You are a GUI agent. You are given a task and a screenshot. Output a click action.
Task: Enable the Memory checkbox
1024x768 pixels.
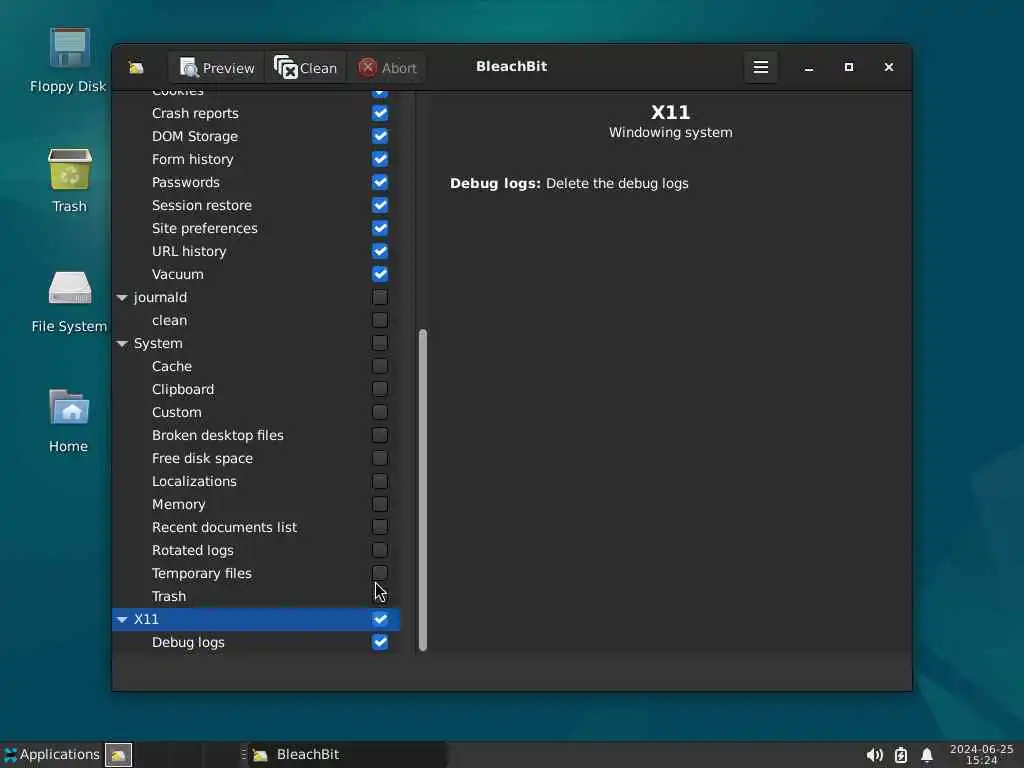click(x=380, y=504)
